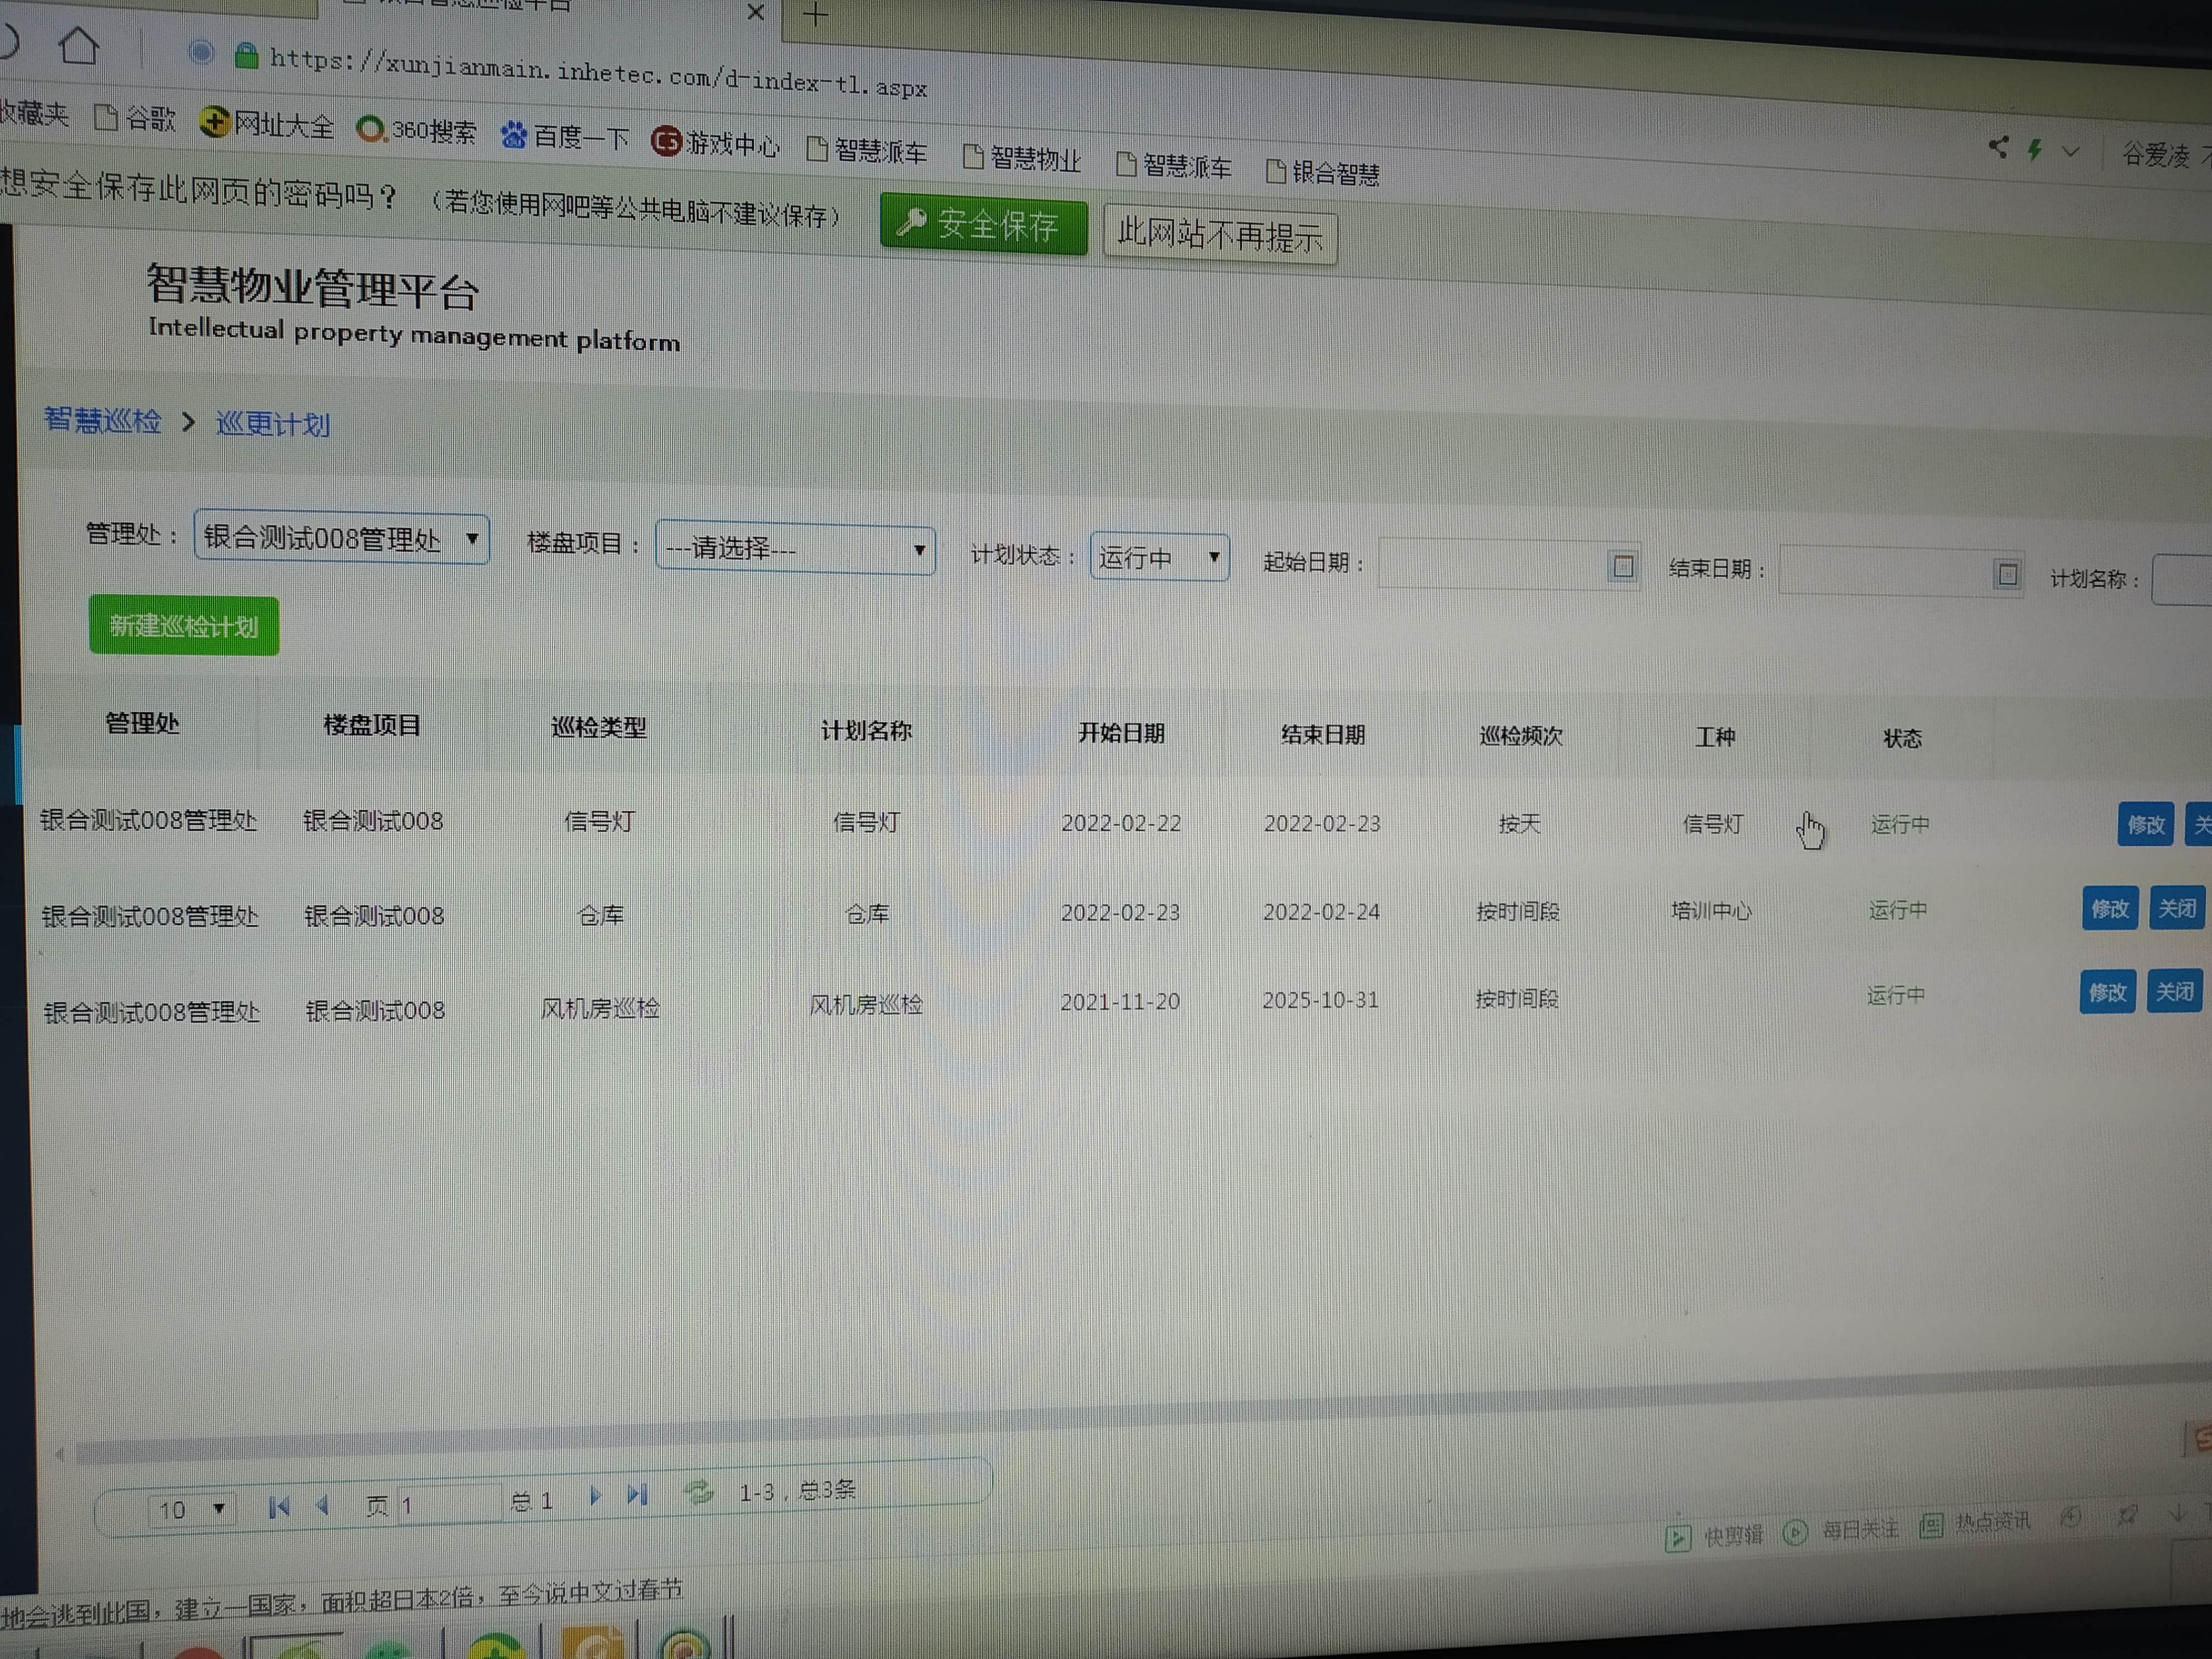Image resolution: width=2212 pixels, height=1659 pixels.
Task: Click the 安全保存 button
Action: tap(983, 226)
